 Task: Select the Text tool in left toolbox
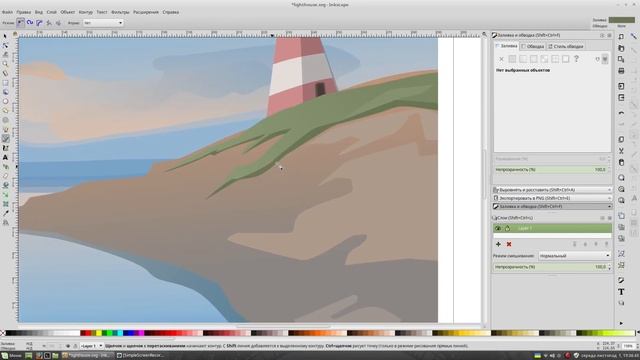[x=5, y=157]
